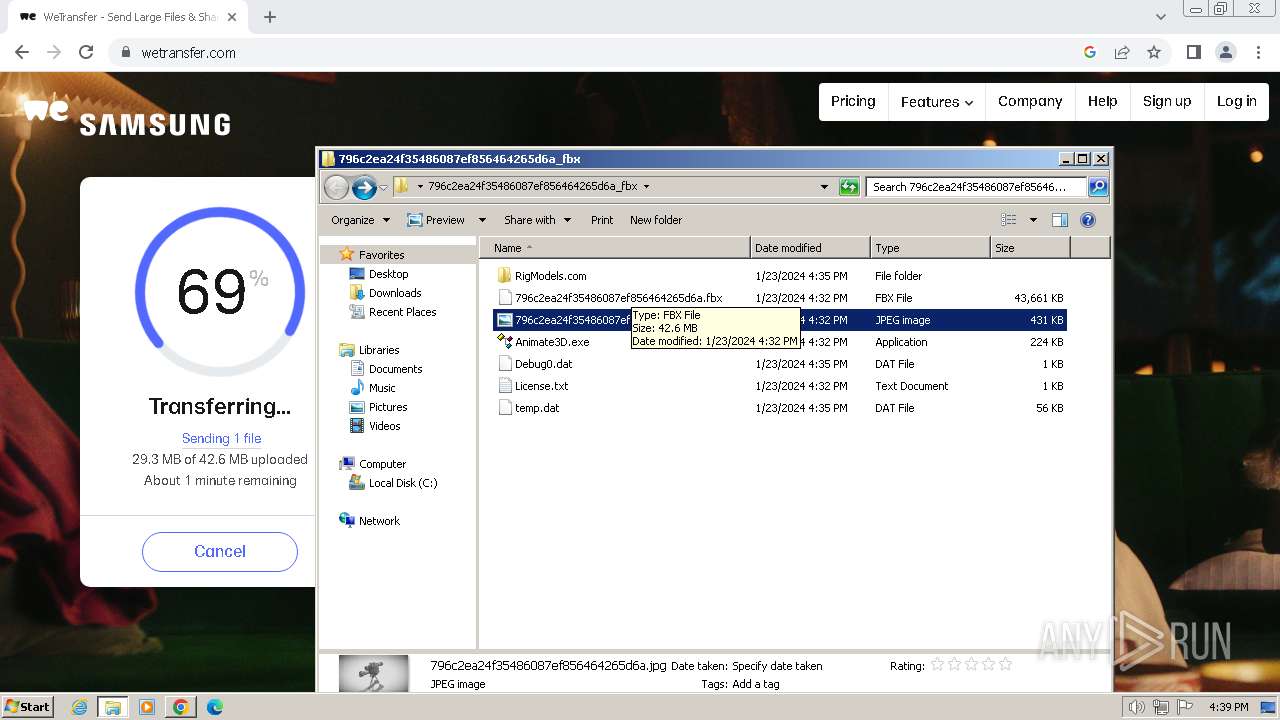Image resolution: width=1280 pixels, height=720 pixels.
Task: Click the Explorer search field
Action: 976,186
